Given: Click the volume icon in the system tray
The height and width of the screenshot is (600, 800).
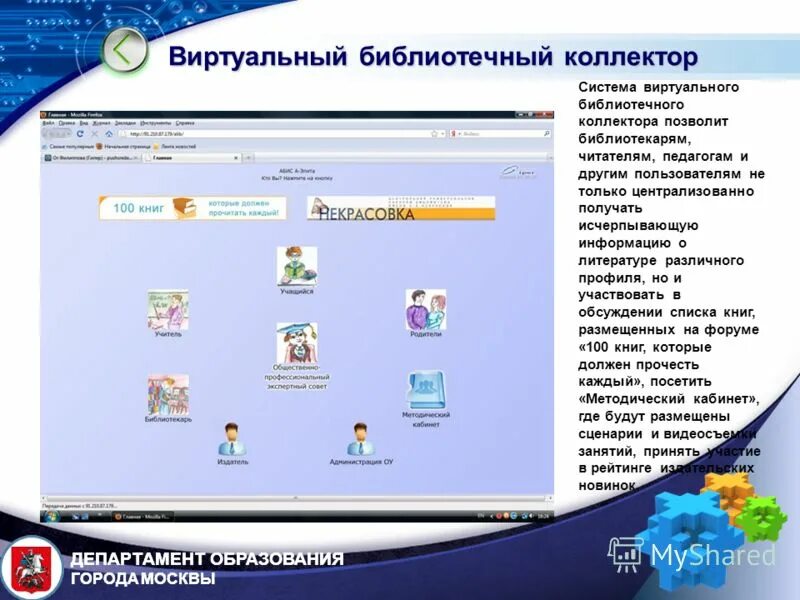Looking at the screenshot, I should (531, 515).
